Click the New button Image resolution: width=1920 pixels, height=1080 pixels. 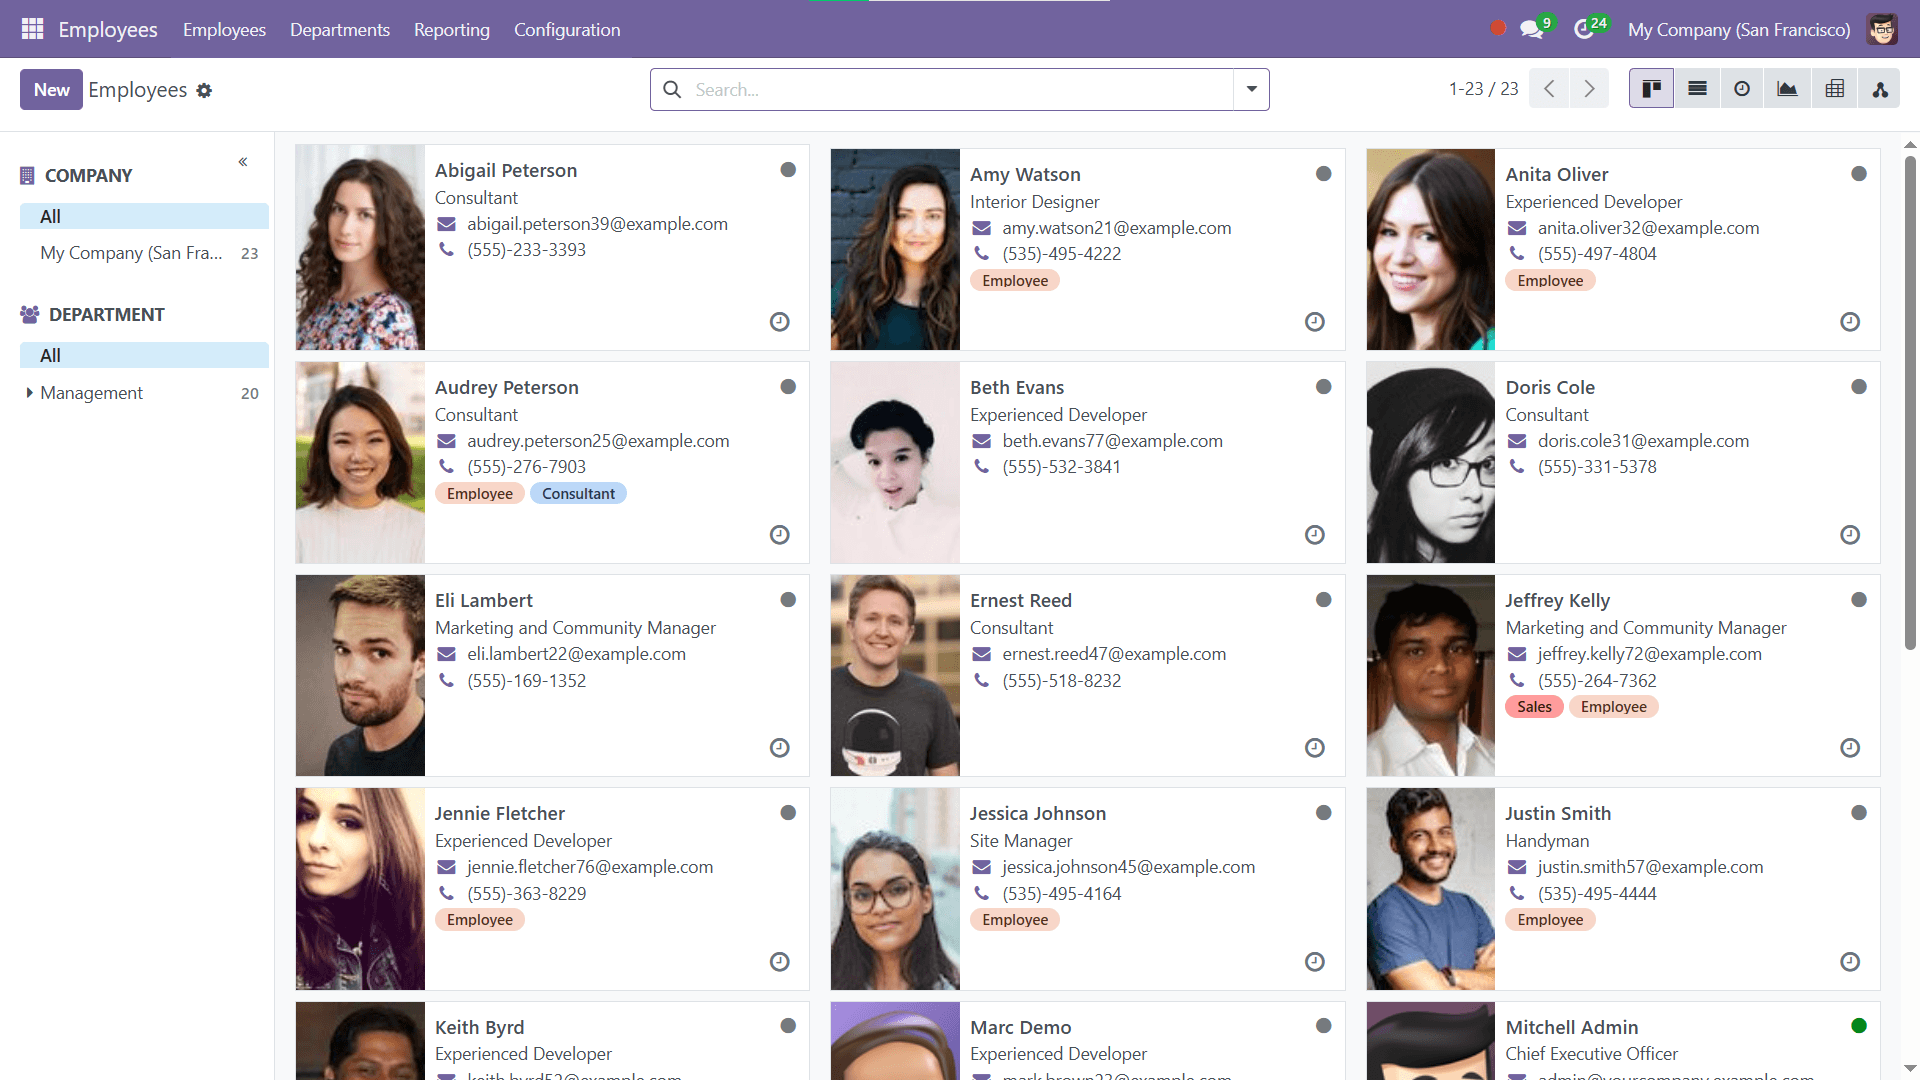point(51,89)
